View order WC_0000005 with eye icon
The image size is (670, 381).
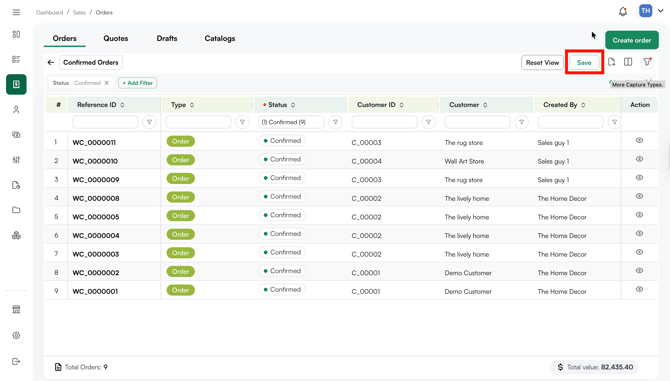click(639, 215)
